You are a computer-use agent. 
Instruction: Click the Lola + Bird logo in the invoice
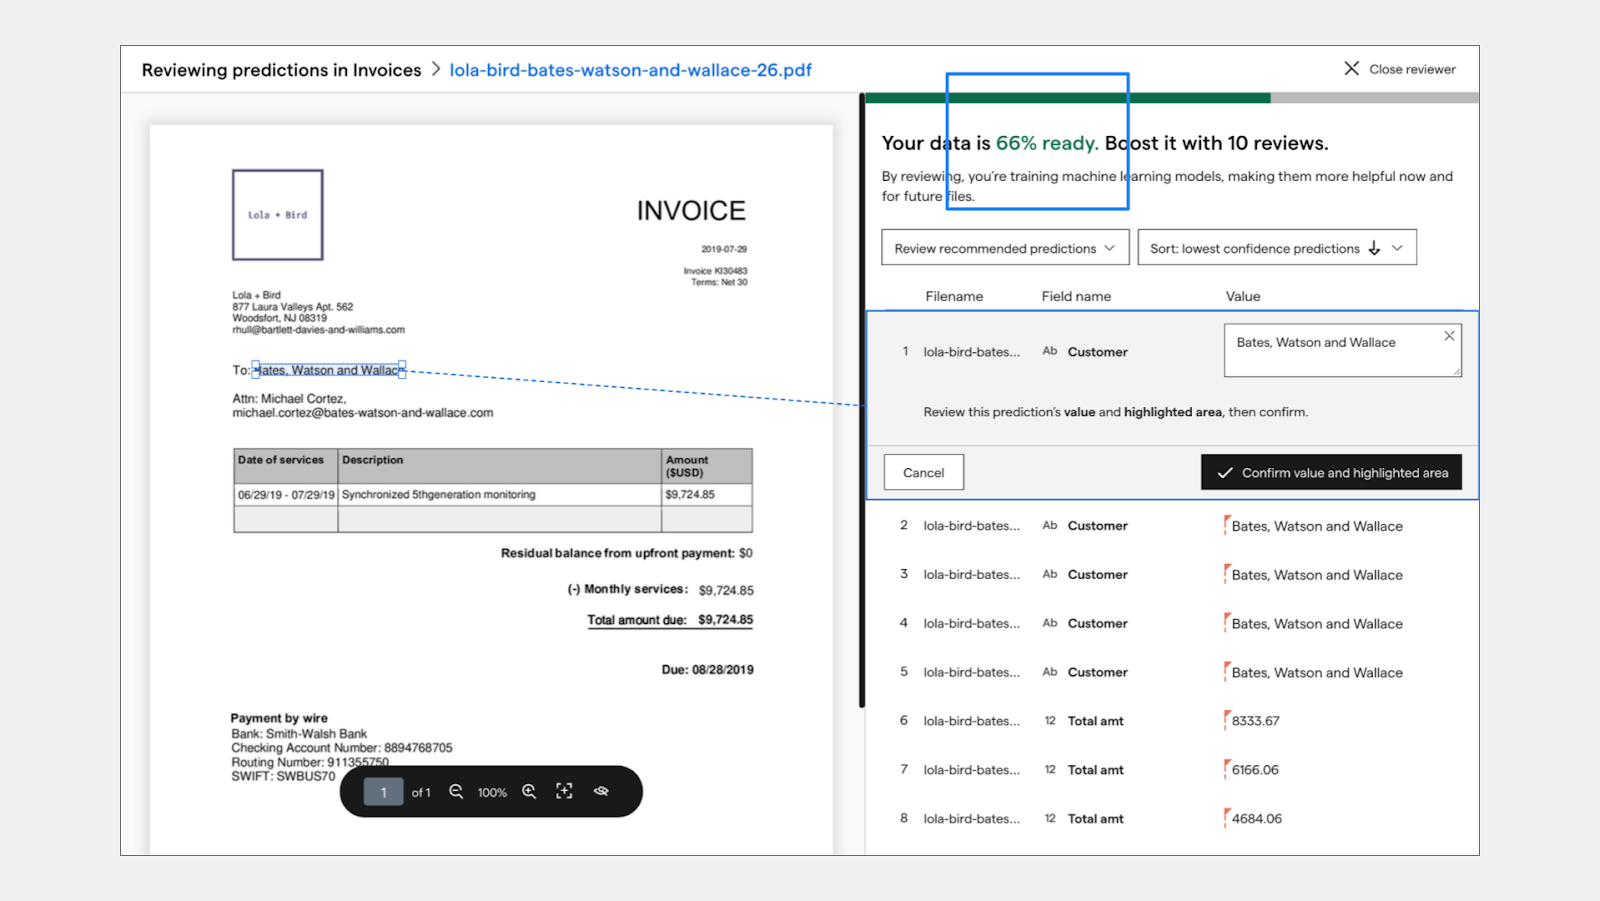click(278, 215)
